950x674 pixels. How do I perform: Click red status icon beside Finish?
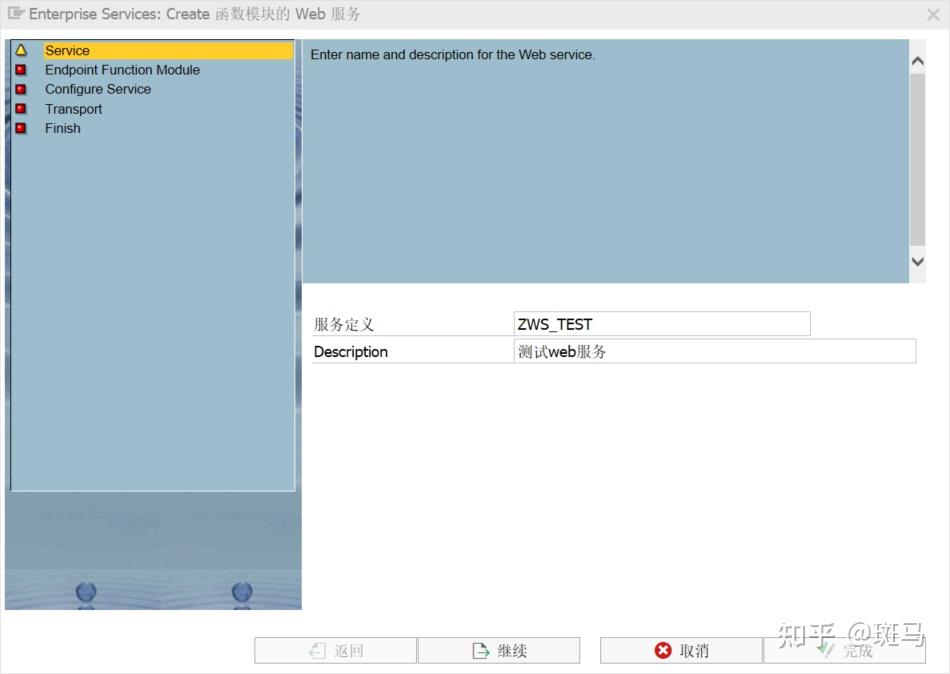point(30,128)
